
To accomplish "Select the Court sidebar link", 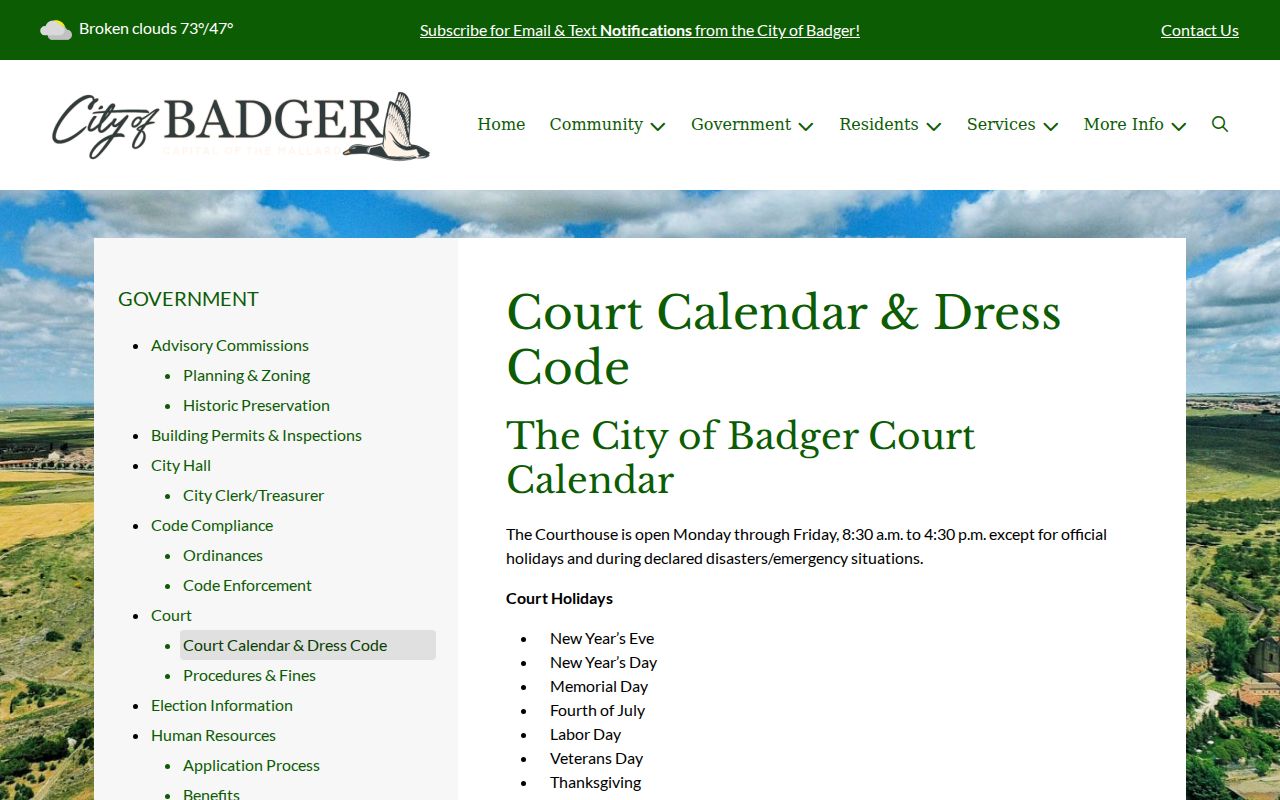I will [x=171, y=615].
